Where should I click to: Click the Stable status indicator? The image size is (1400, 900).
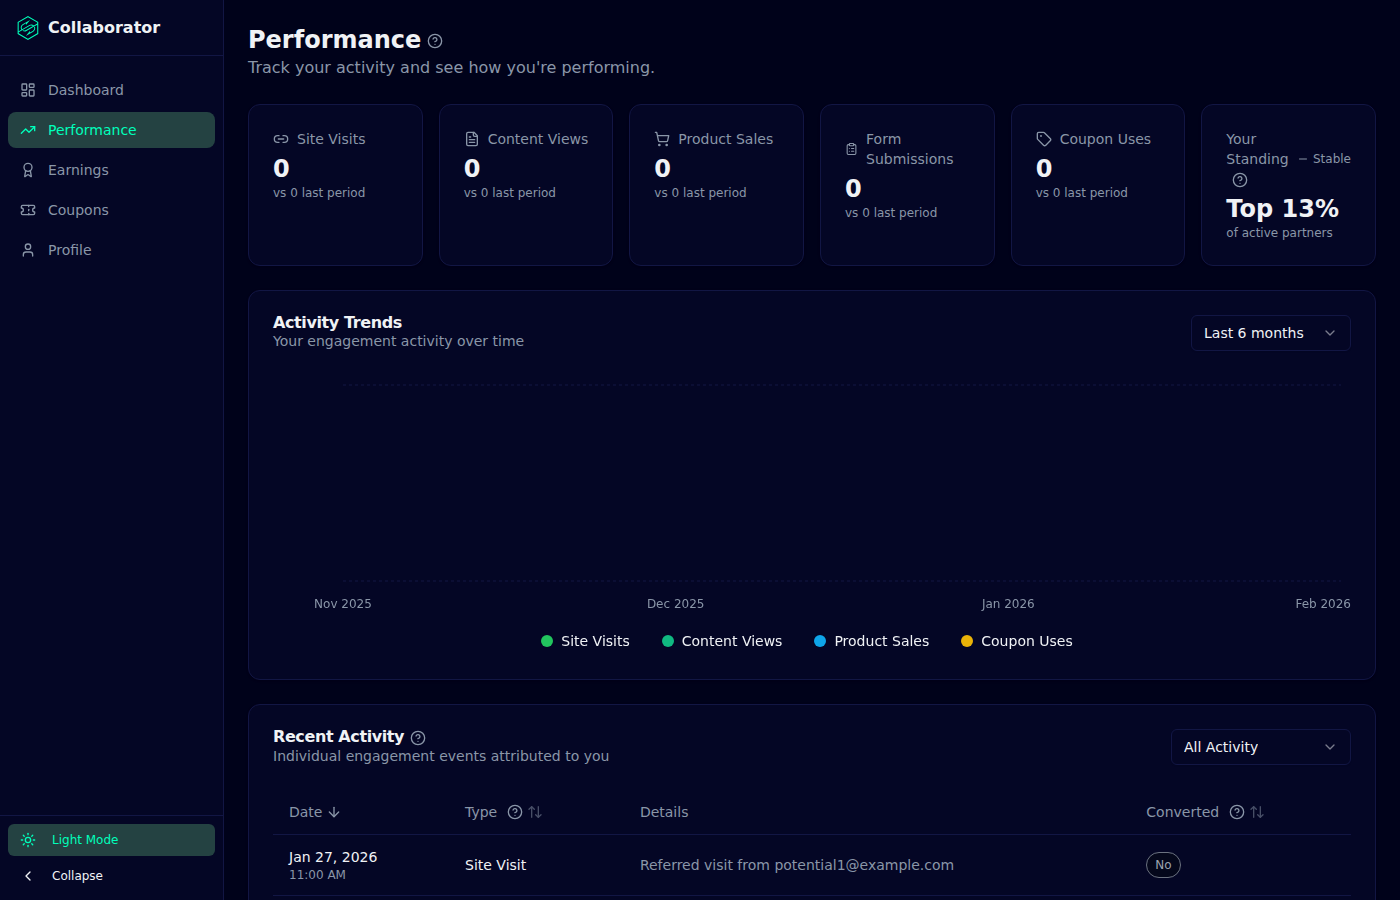pyautogui.click(x=1324, y=159)
